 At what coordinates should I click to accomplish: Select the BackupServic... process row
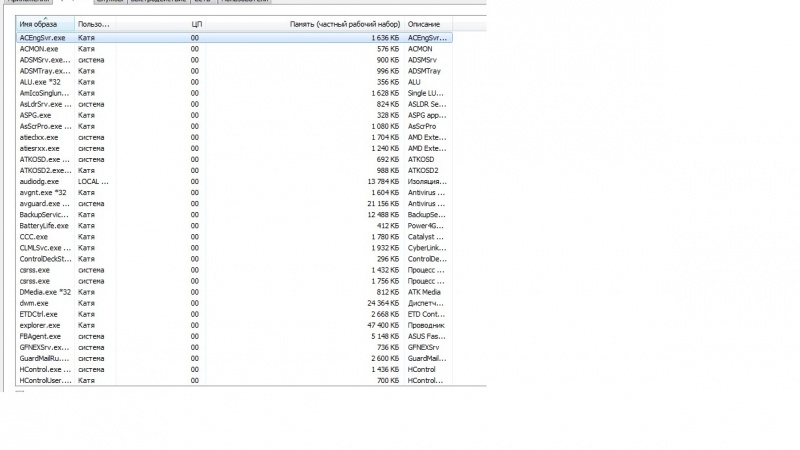pyautogui.click(x=234, y=215)
